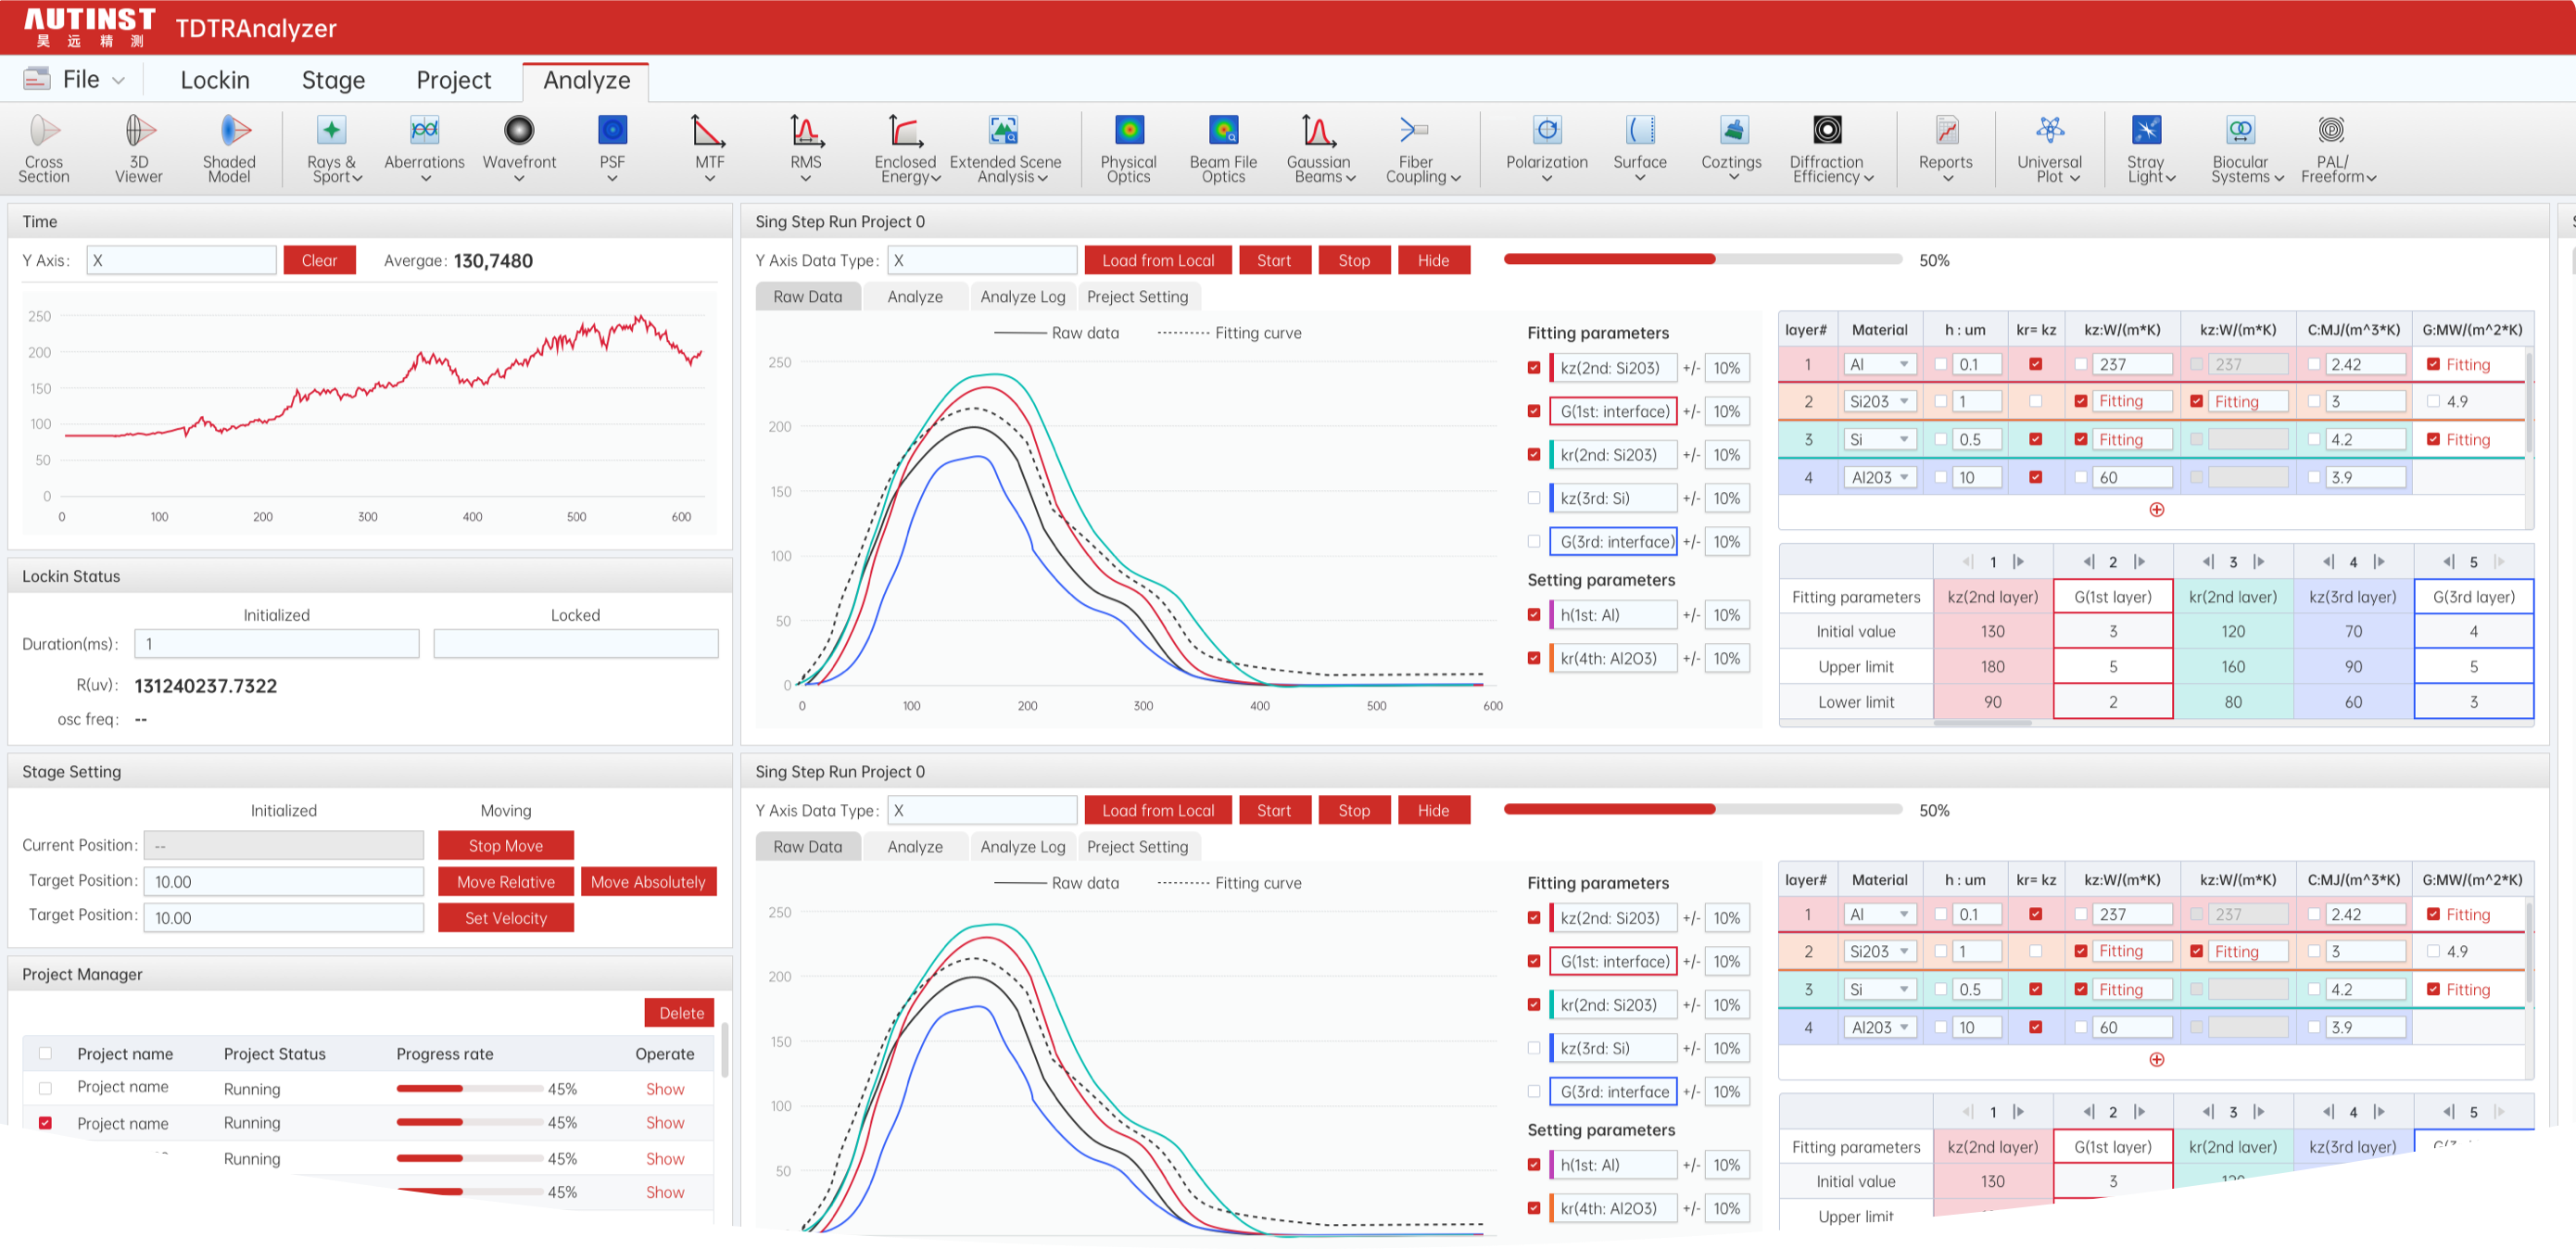2576x1249 pixels.
Task: Open the Al material dropdown in layer 1
Action: 1879,364
